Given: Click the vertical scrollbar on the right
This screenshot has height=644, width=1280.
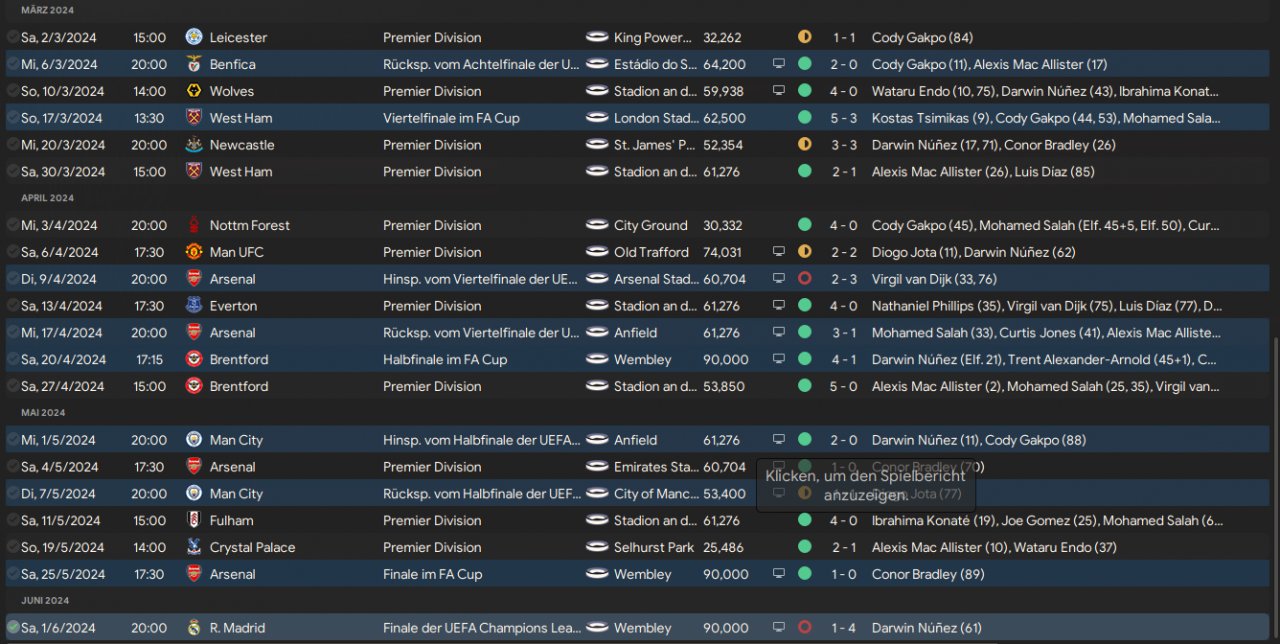Looking at the screenshot, I should pos(1275,490).
